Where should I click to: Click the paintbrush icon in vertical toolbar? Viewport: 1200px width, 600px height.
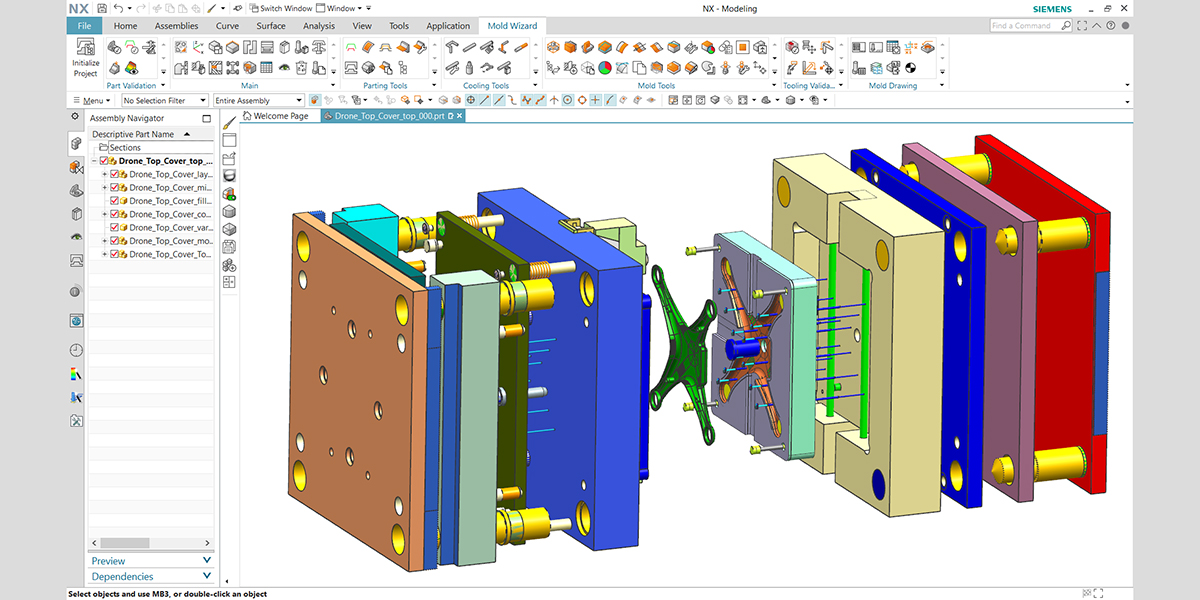tap(229, 122)
